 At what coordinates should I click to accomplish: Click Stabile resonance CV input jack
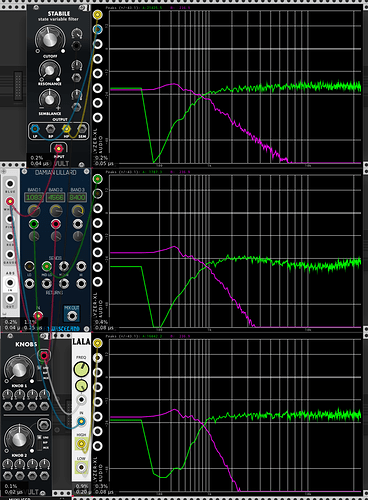[77, 78]
